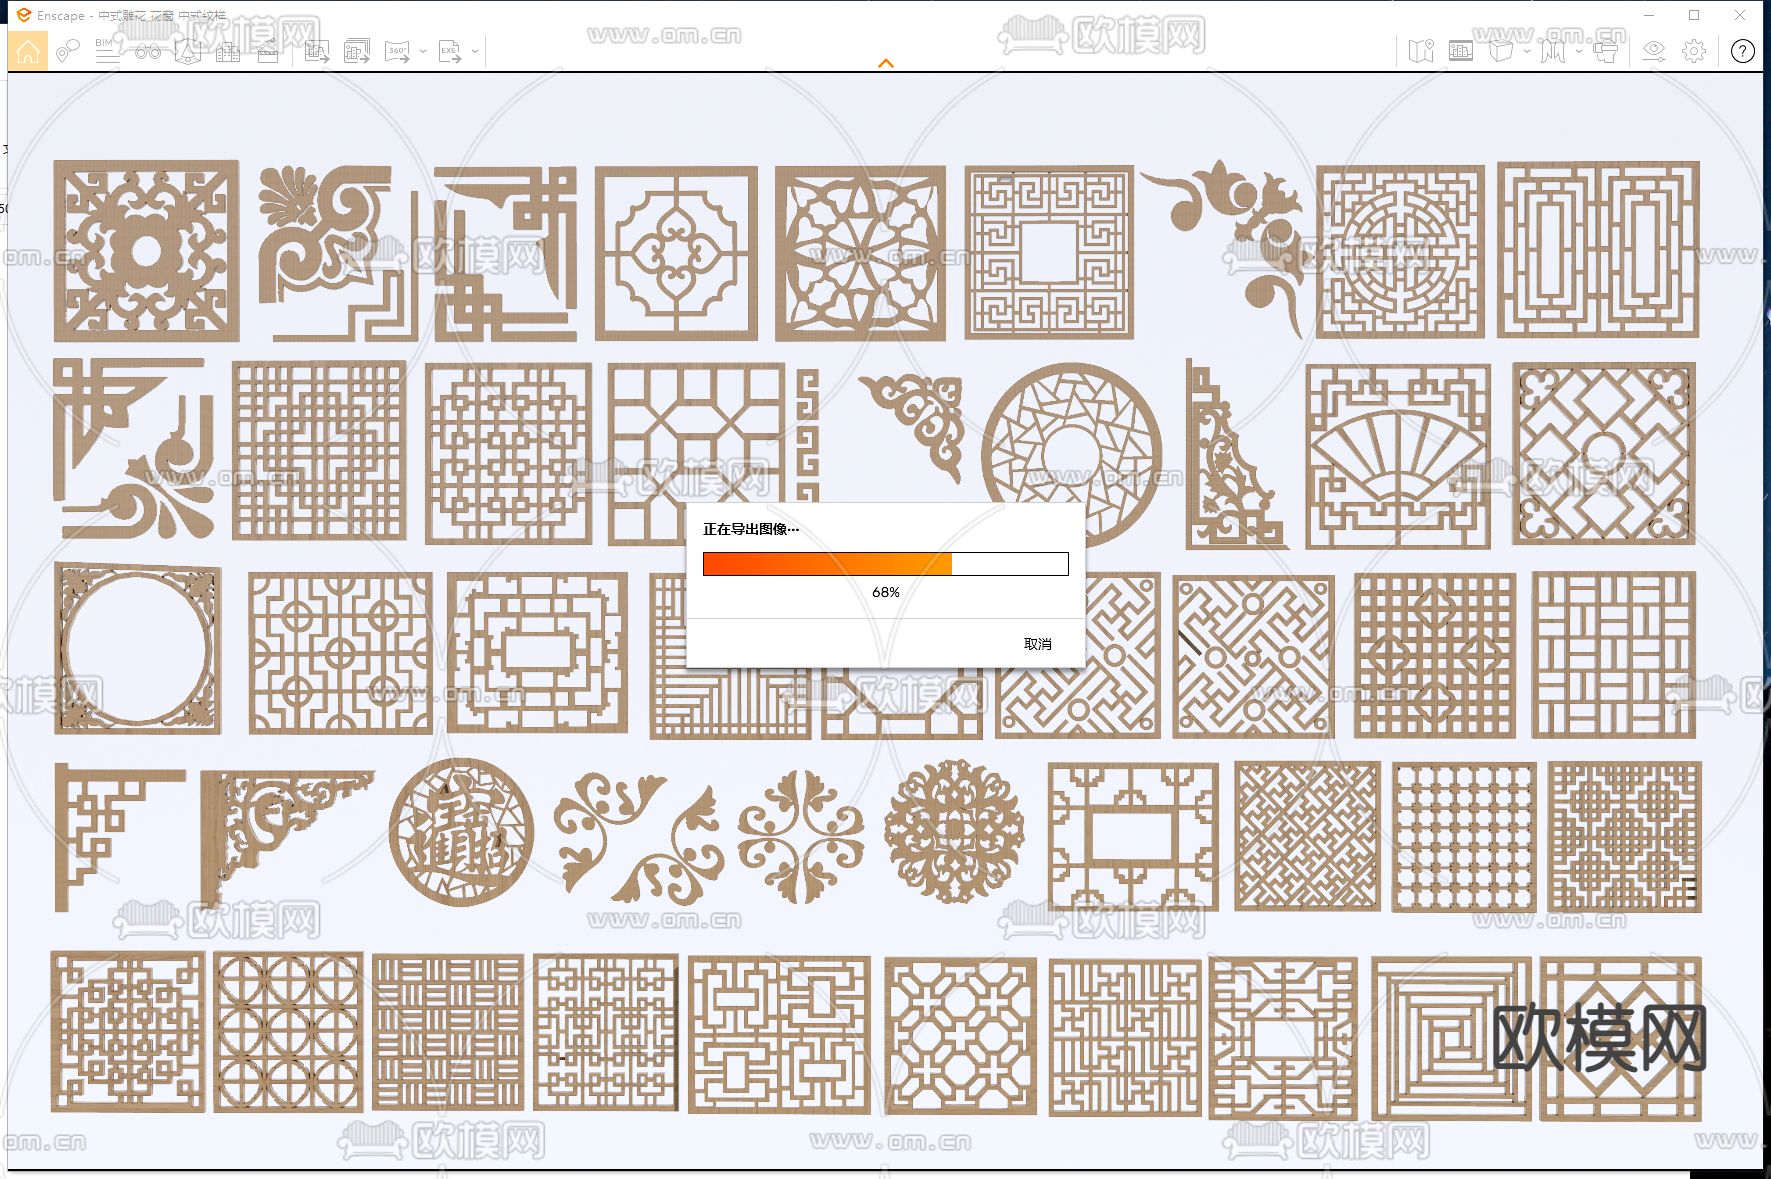The image size is (1771, 1179).
Task: Open the help question mark icon
Action: tap(1743, 51)
